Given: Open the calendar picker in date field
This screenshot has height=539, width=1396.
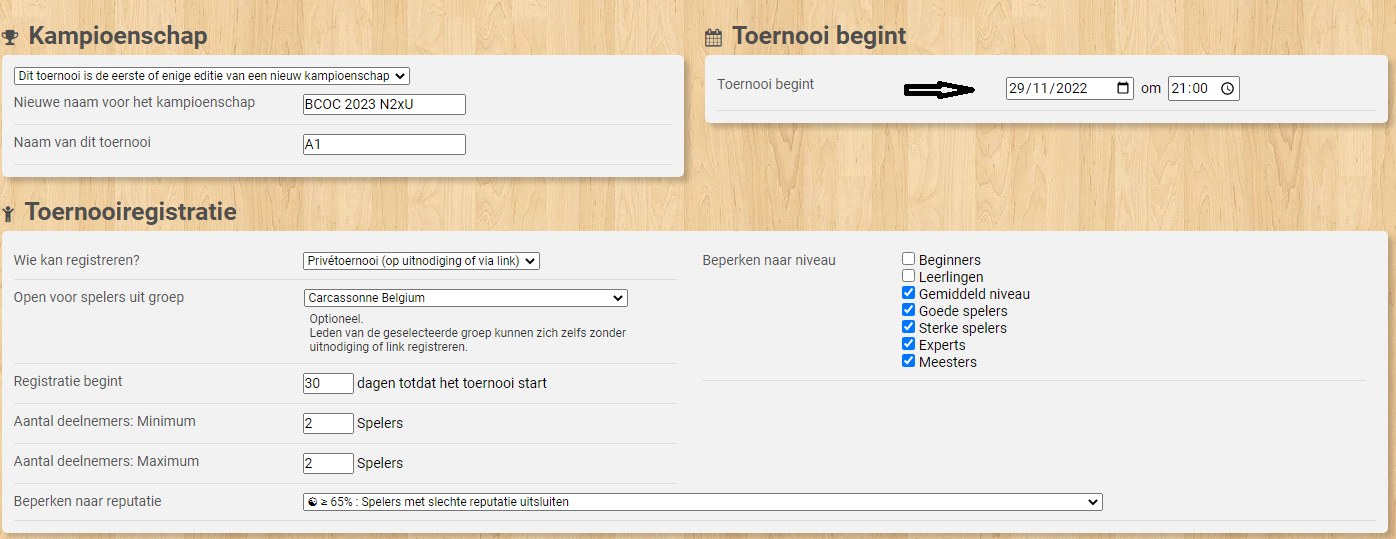Looking at the screenshot, I should coord(1123,88).
